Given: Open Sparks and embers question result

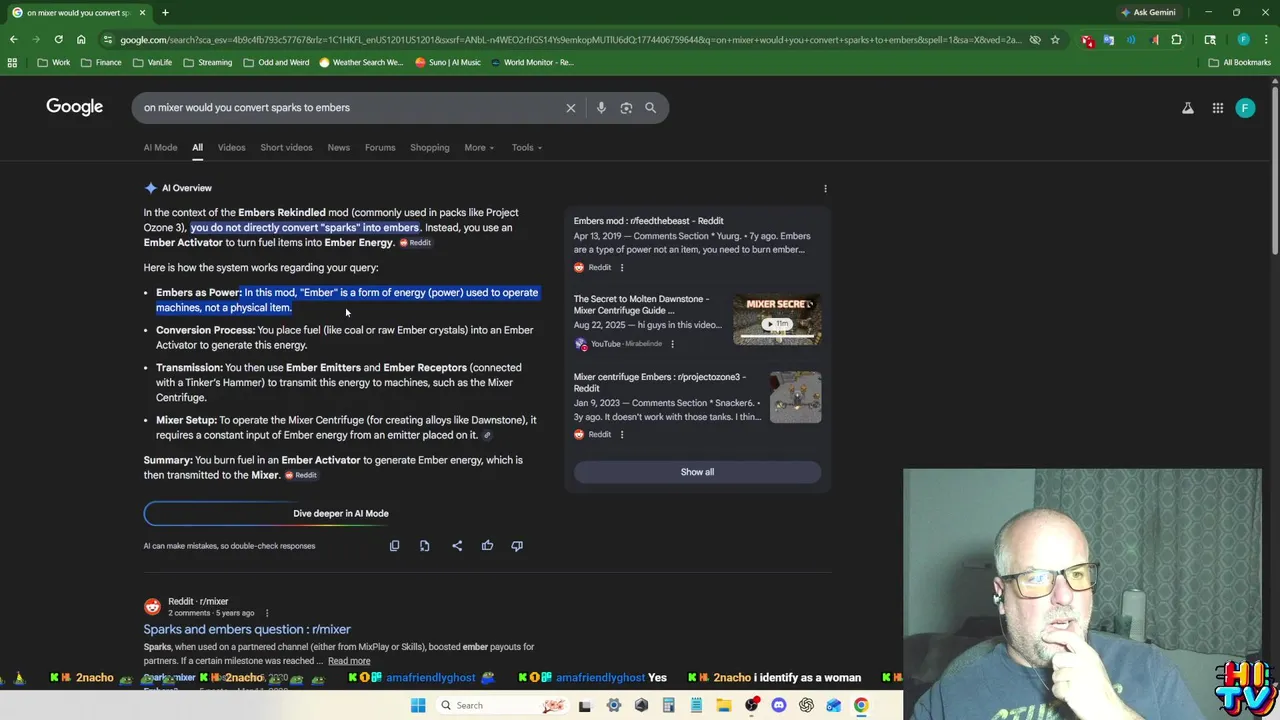Looking at the screenshot, I should [247, 629].
